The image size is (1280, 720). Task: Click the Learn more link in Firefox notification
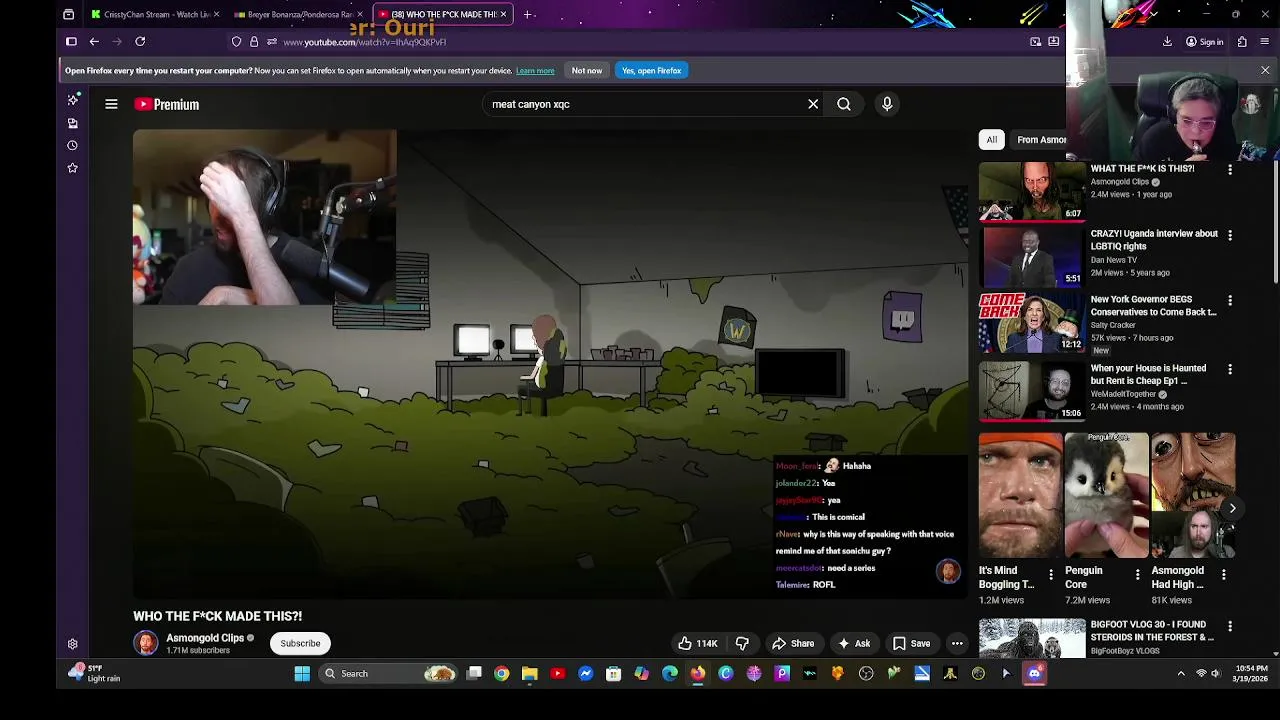pyautogui.click(x=535, y=71)
